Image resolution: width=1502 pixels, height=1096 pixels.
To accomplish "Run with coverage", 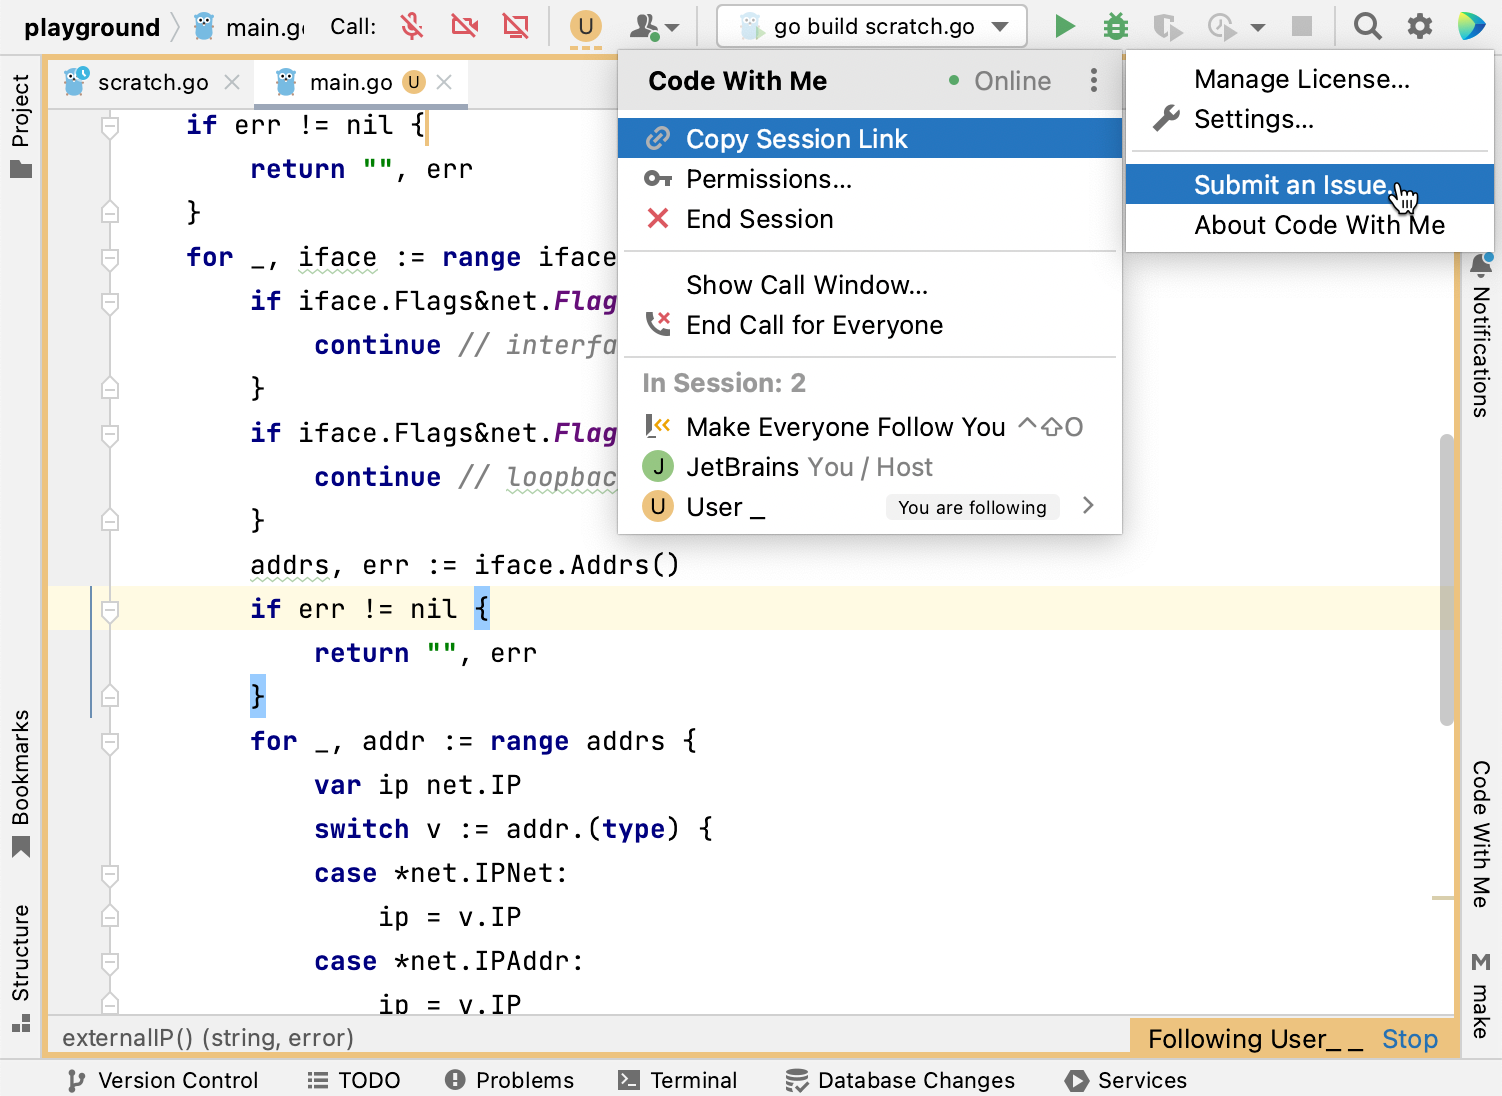I will 1167,26.
